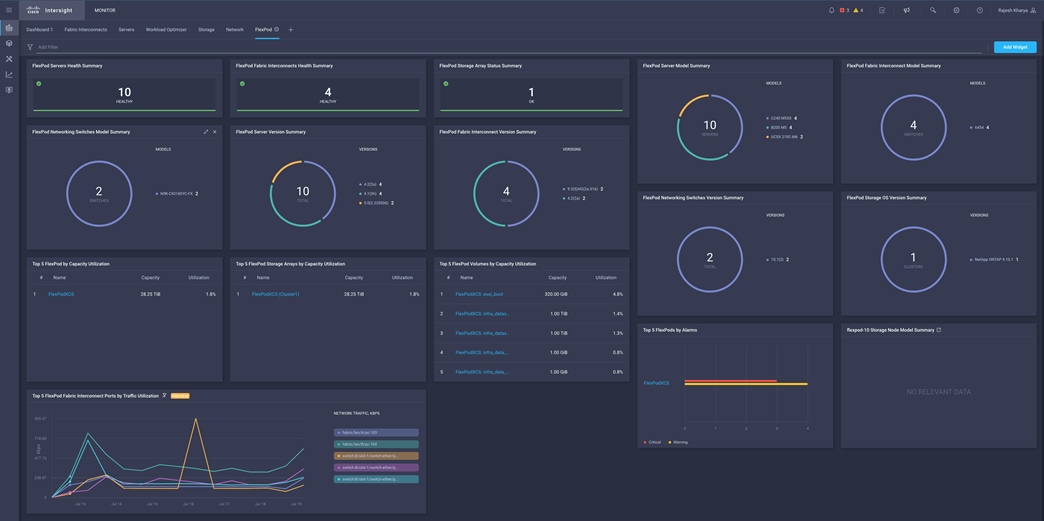Switch to the Workload Optimizer tab
The height and width of the screenshot is (521, 1044).
coord(166,29)
